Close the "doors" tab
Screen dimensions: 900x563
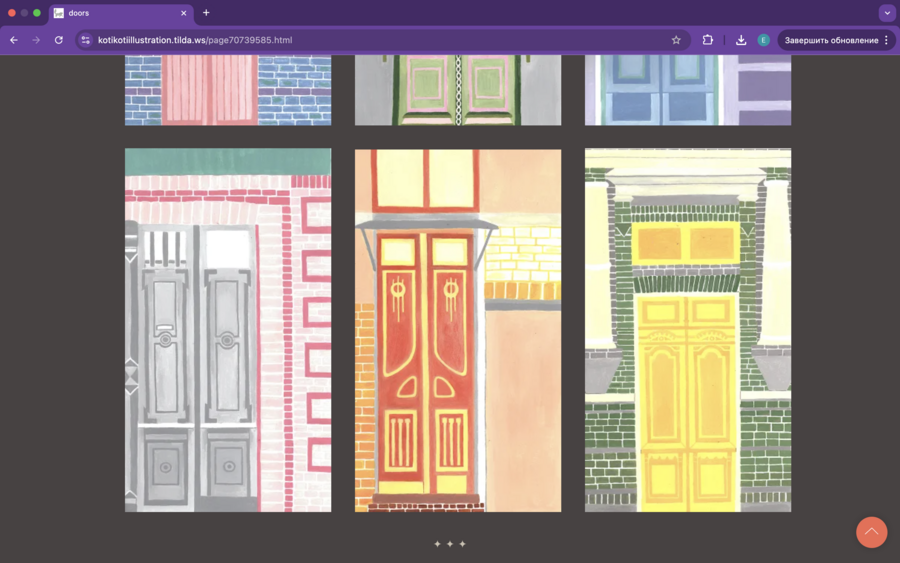(x=184, y=13)
